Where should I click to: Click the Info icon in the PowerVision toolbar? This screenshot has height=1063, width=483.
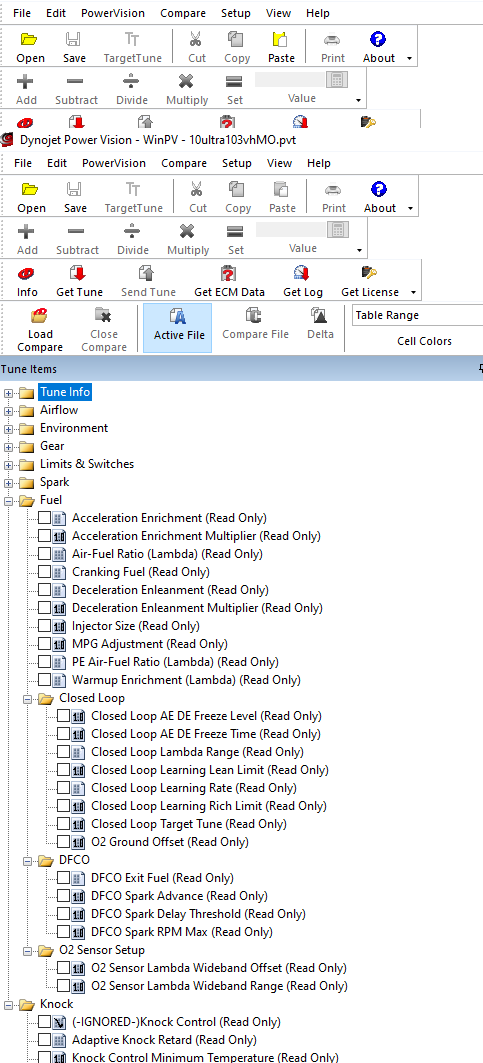pyautogui.click(x=26, y=273)
